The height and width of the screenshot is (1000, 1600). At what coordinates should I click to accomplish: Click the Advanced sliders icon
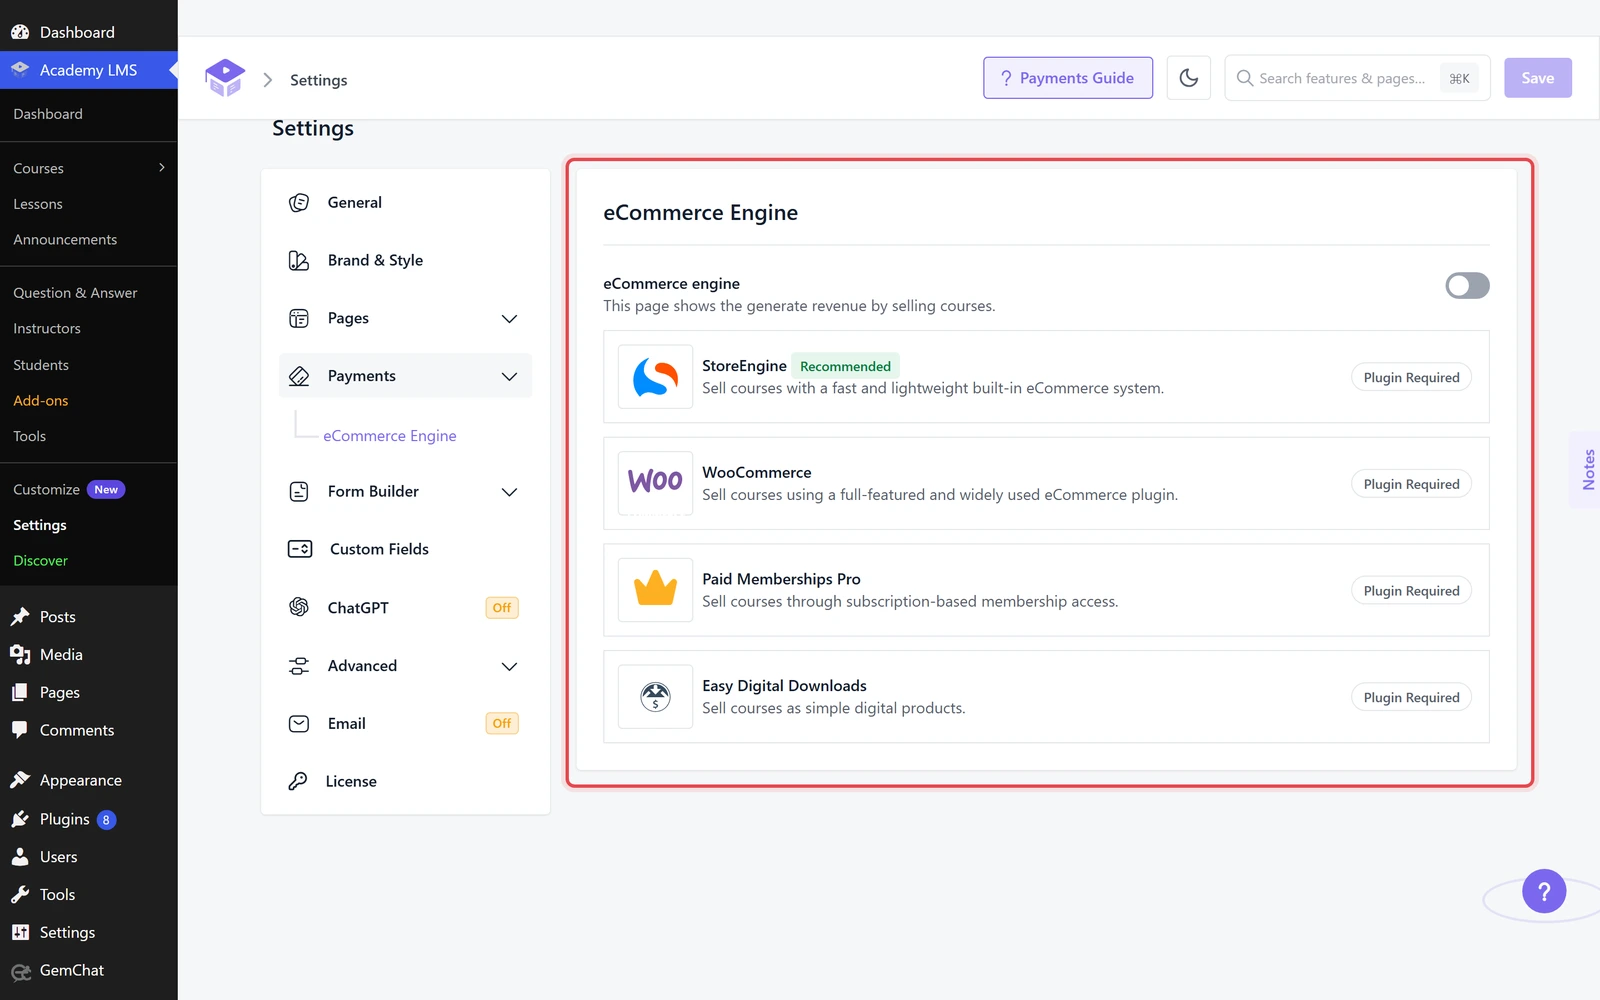coord(299,666)
